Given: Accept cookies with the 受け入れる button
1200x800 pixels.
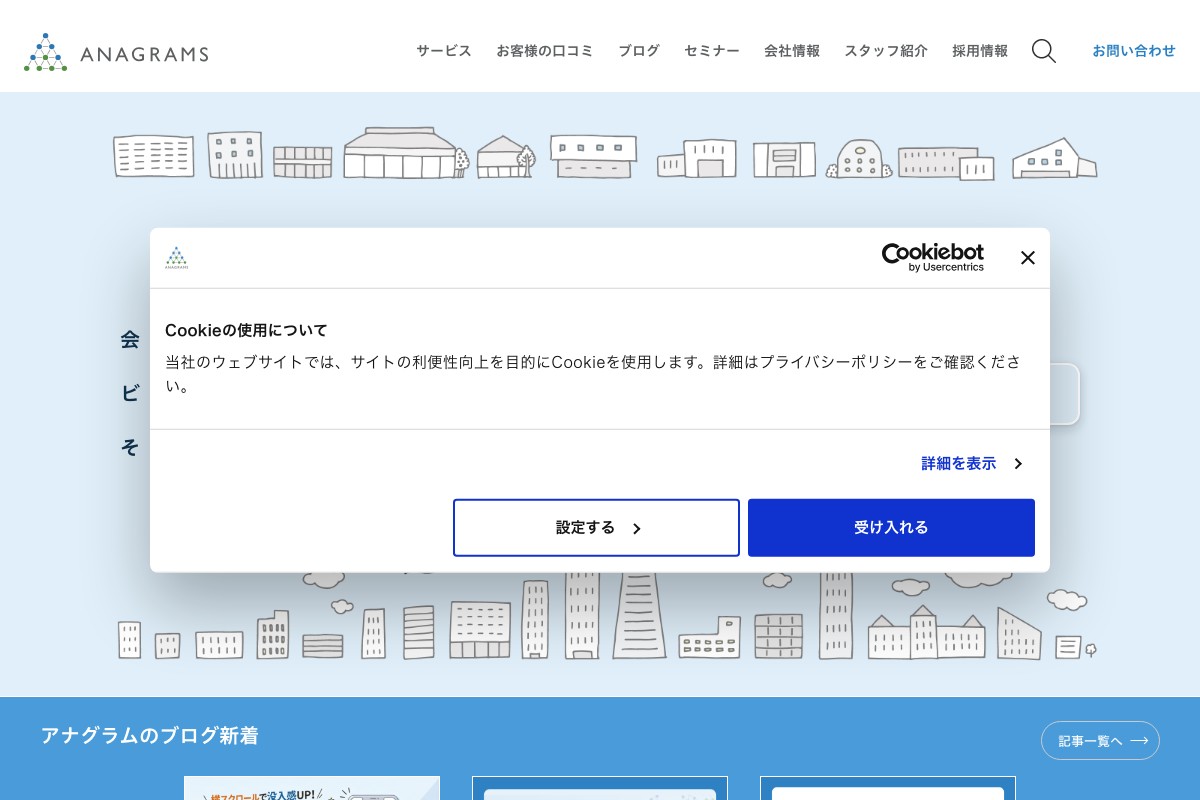Looking at the screenshot, I should pos(891,527).
